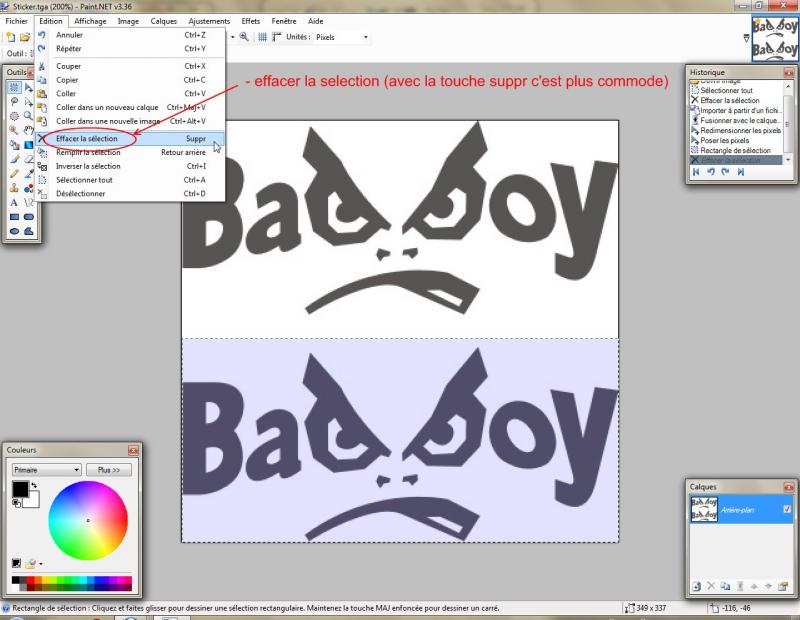Select Redimensionner les pixels history entry
The width and height of the screenshot is (800, 620).
pyautogui.click(x=735, y=131)
